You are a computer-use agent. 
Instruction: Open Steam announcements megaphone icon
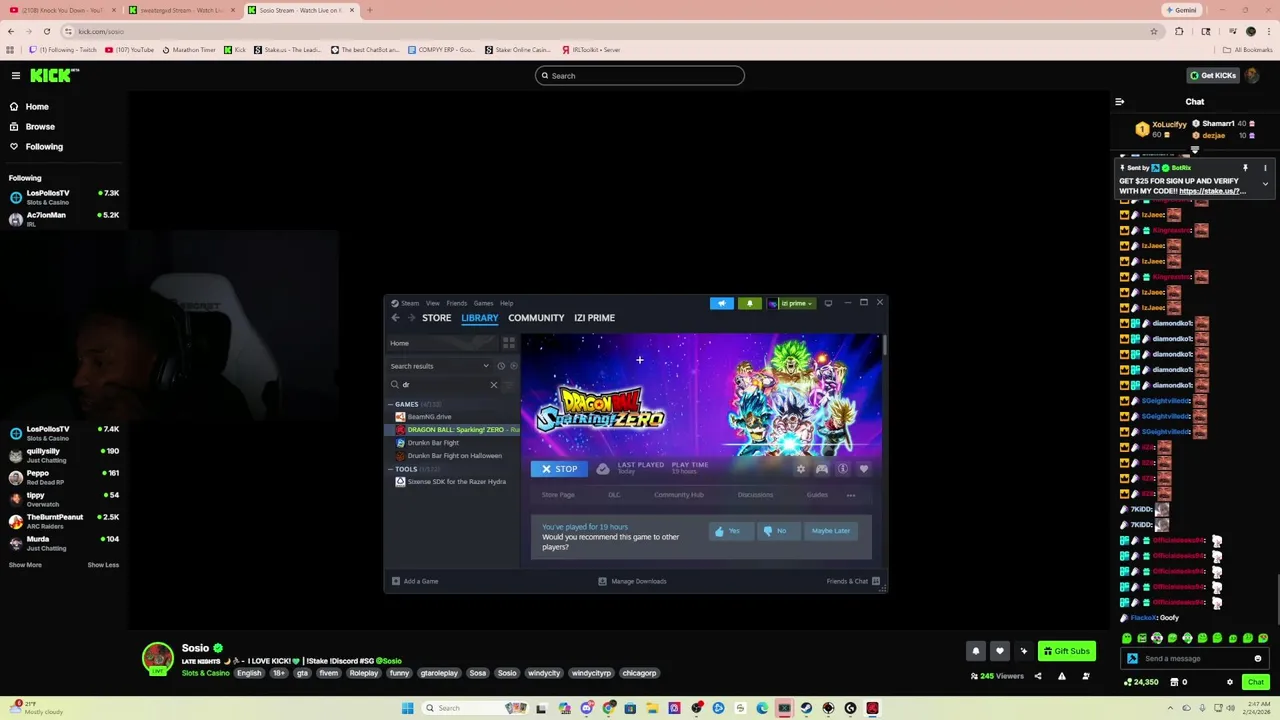pos(721,303)
